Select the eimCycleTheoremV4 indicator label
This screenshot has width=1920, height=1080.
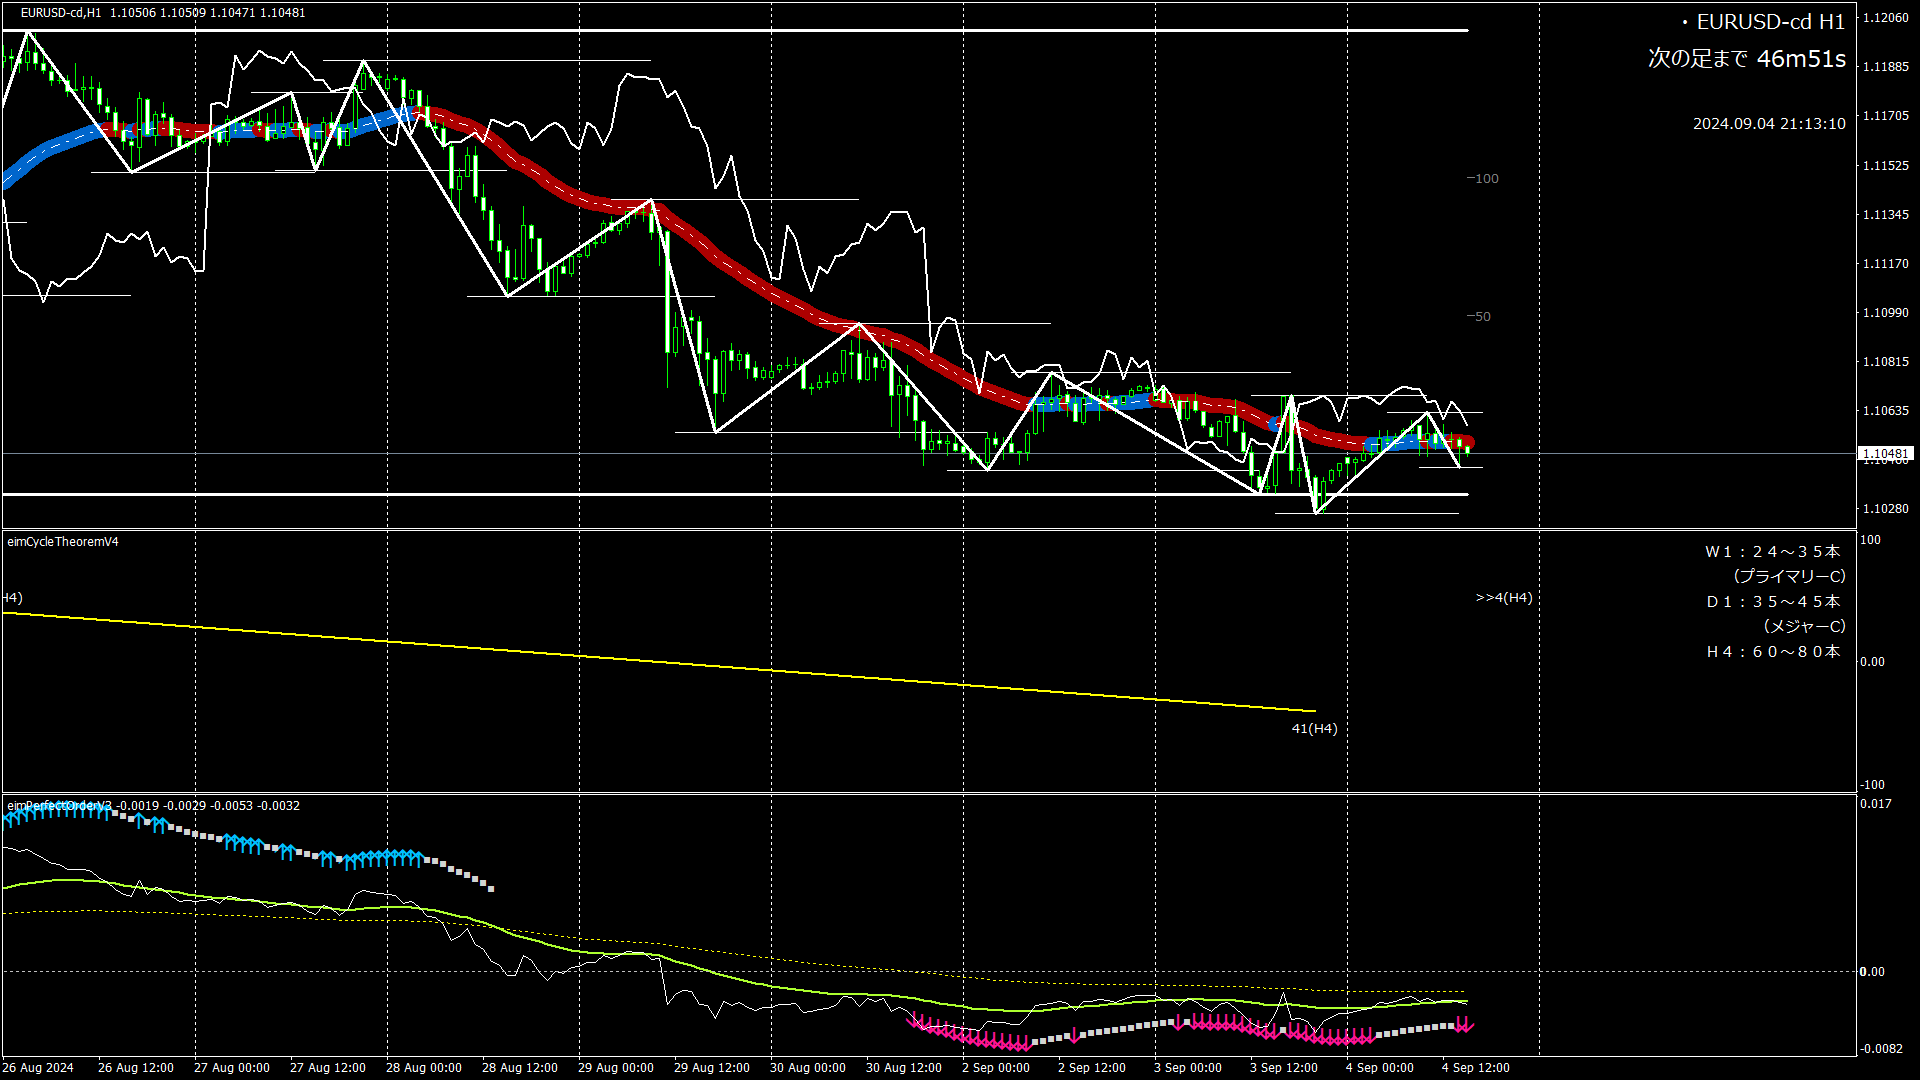(x=63, y=542)
